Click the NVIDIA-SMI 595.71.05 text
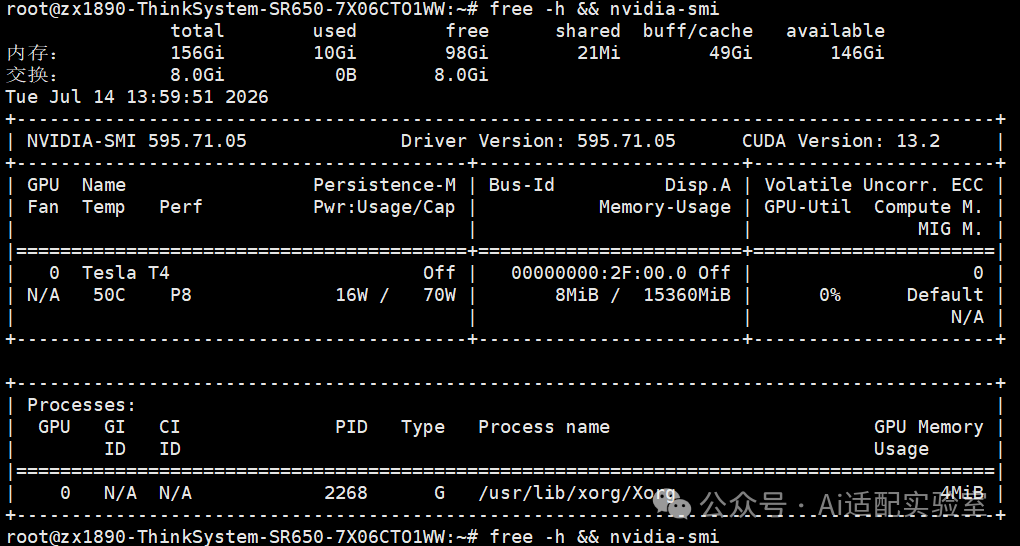This screenshot has width=1020, height=546. click(137, 141)
